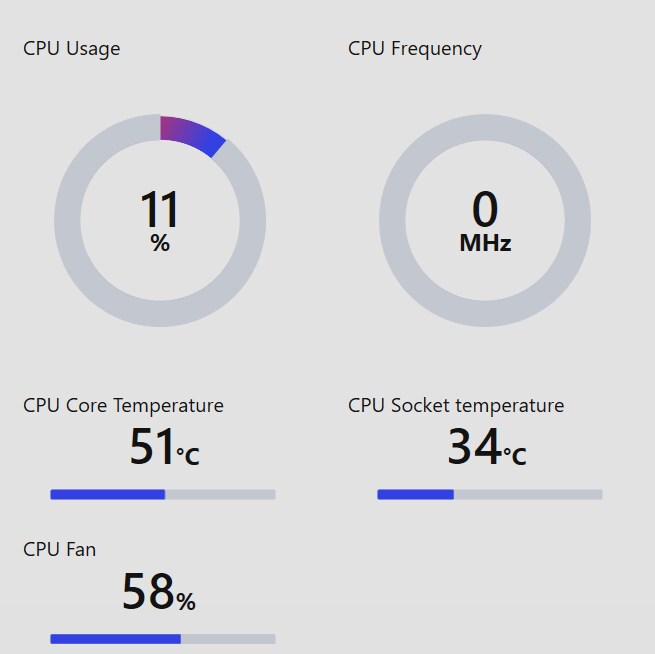Click the 58 fan speed reading

[x=148, y=592]
